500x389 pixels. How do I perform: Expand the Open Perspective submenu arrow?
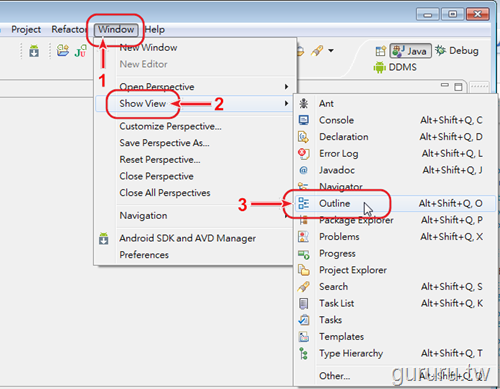pyautogui.click(x=286, y=87)
